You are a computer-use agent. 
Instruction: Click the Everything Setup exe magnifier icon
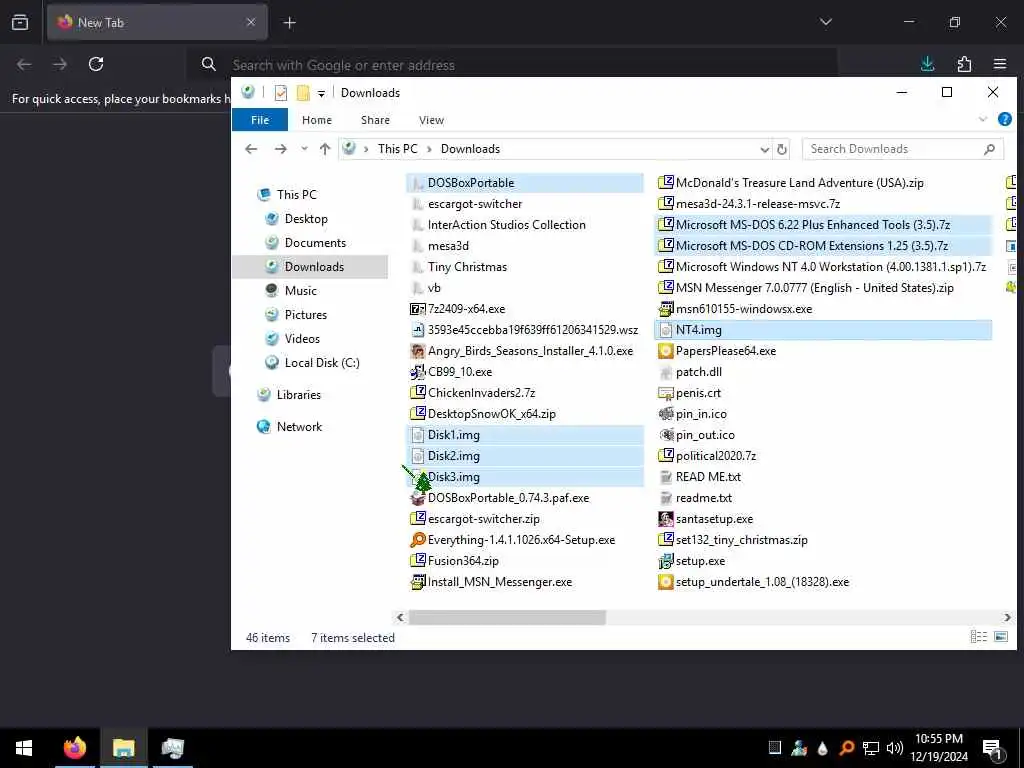coord(417,540)
